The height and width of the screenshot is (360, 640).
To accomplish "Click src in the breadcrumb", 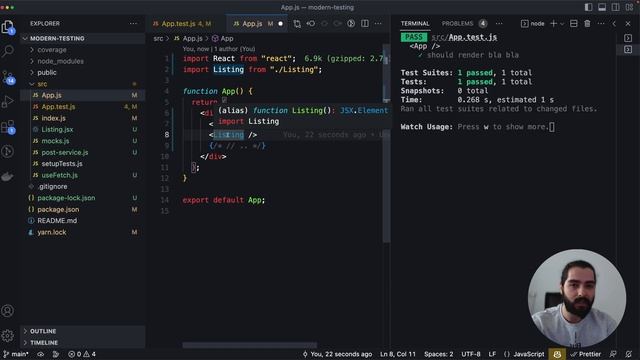I will pyautogui.click(x=158, y=38).
